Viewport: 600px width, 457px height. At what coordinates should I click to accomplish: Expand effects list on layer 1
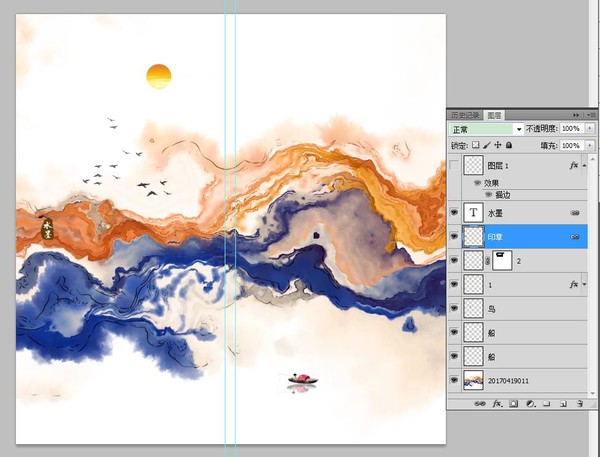click(584, 284)
